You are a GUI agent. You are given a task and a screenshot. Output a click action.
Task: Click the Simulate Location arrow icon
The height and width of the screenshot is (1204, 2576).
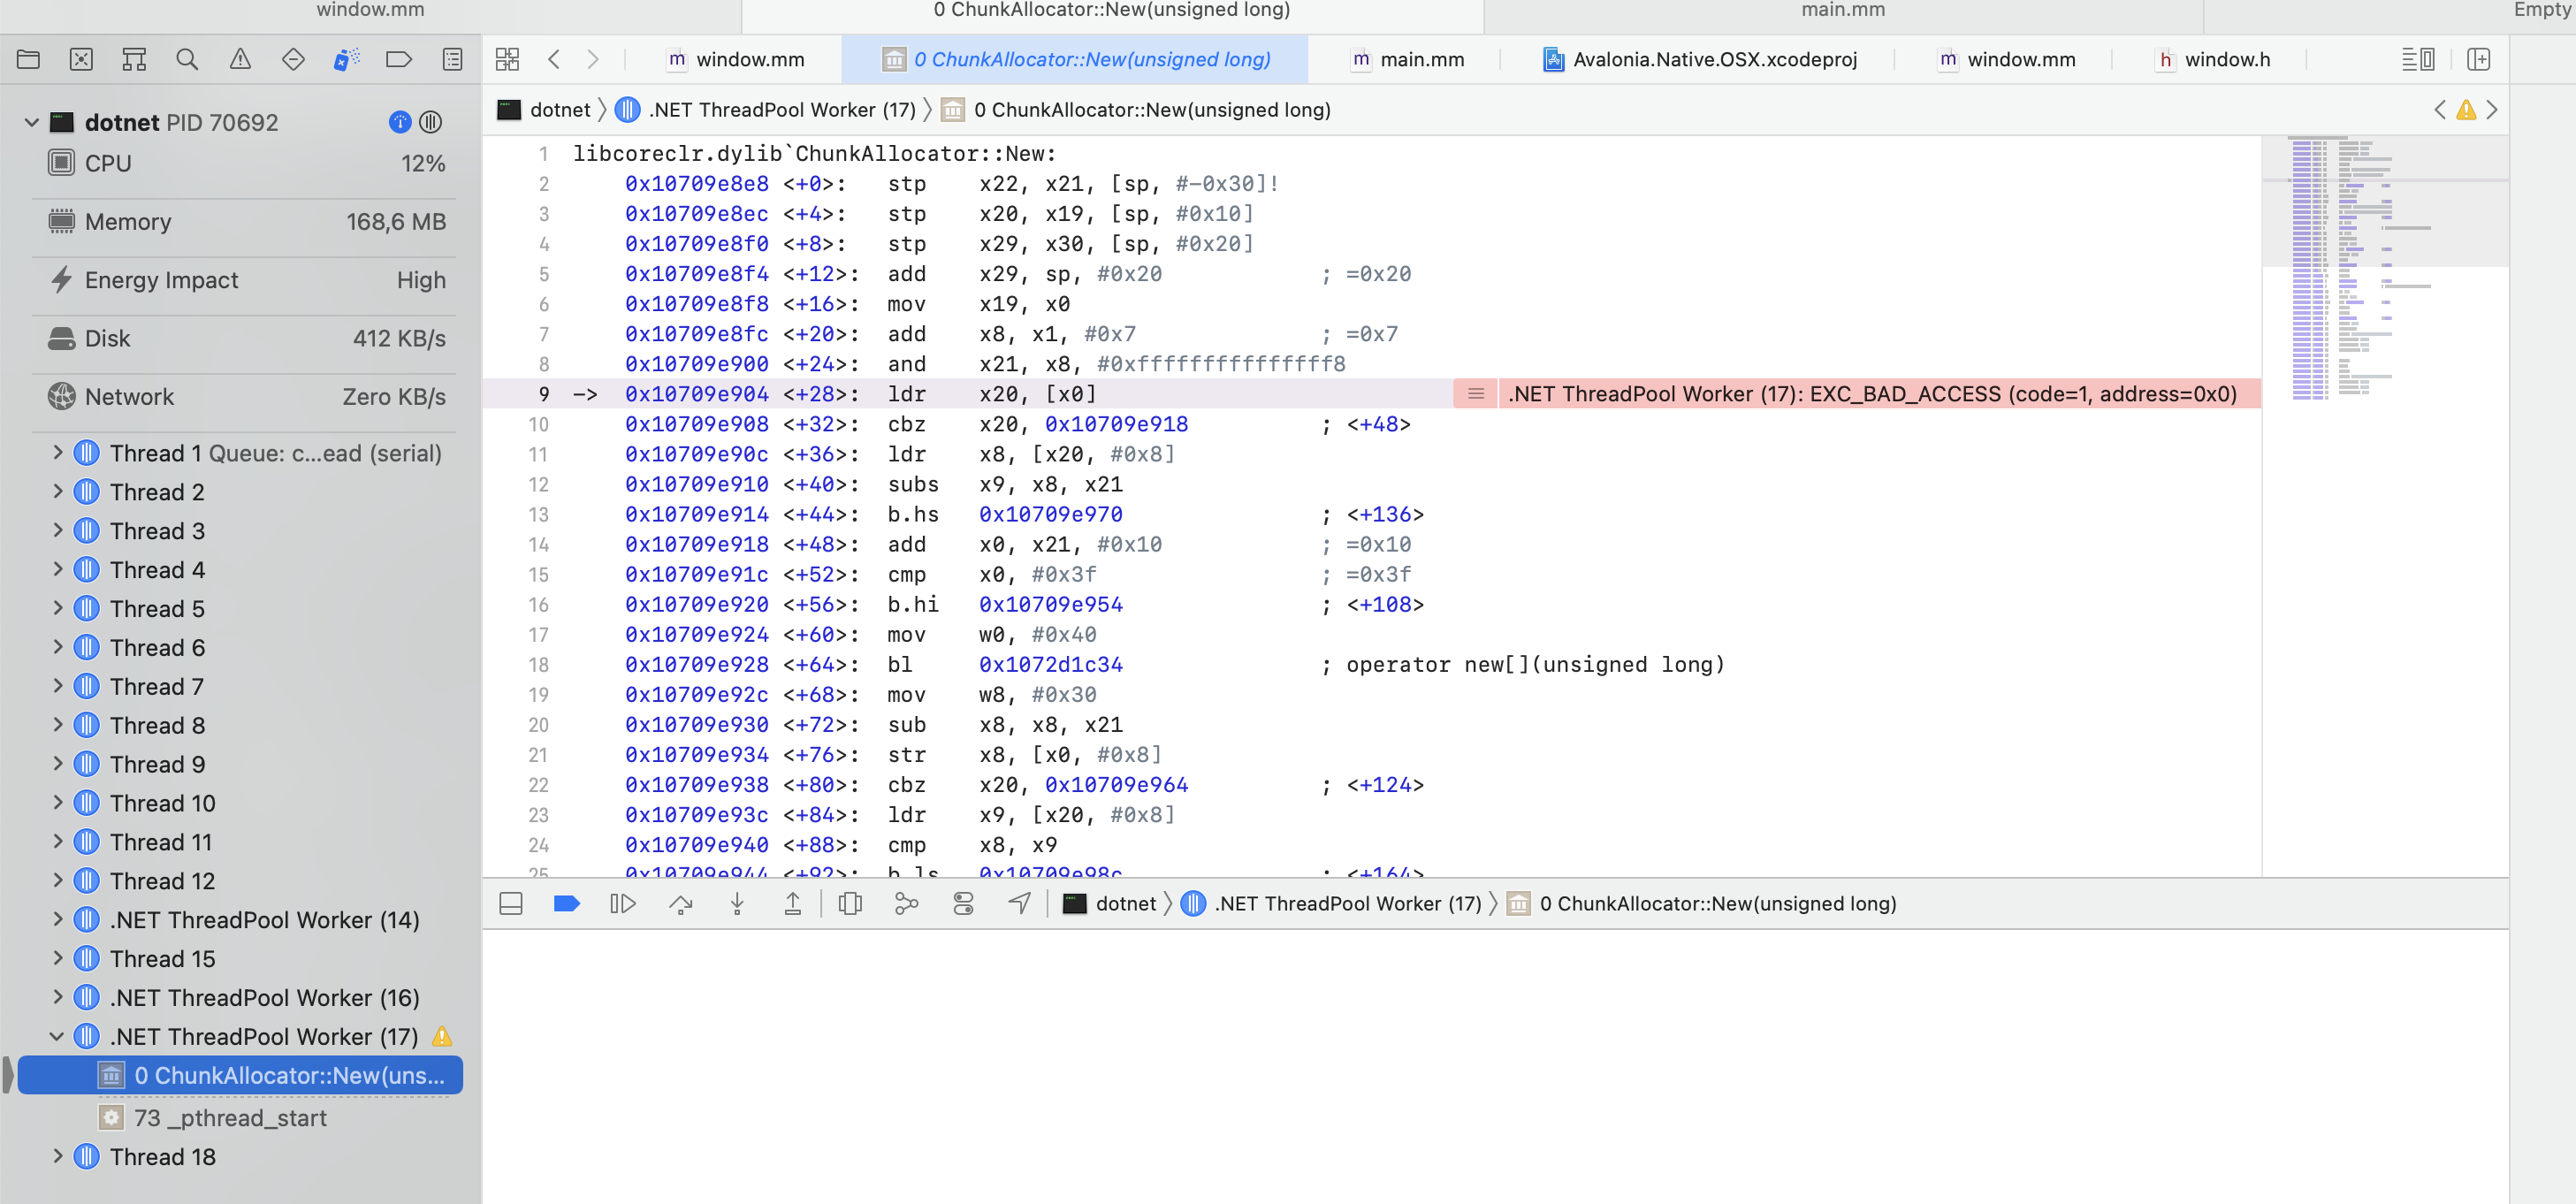coord(1019,903)
